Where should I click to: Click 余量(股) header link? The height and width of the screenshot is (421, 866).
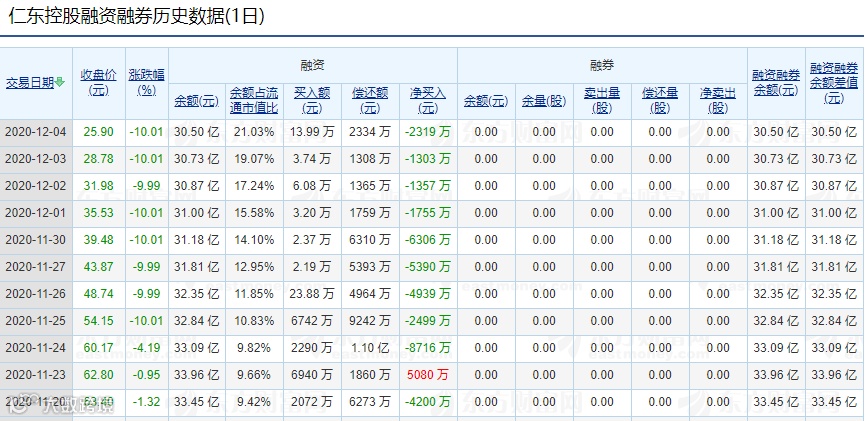point(544,101)
